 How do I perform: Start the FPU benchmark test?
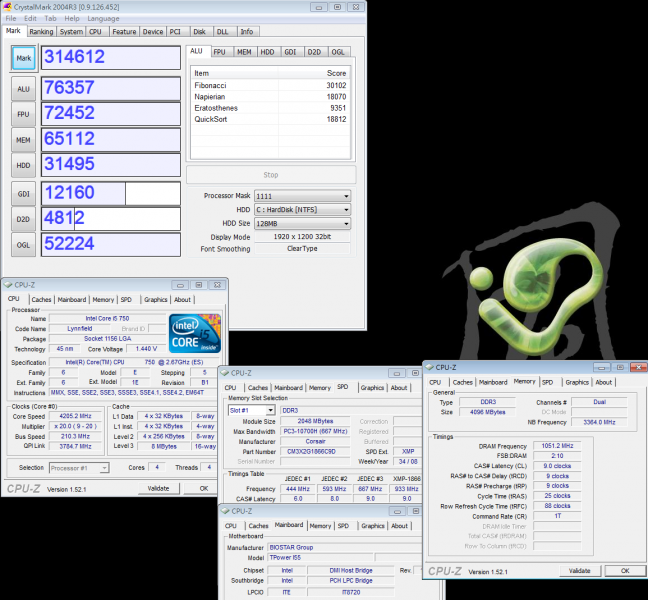(x=24, y=115)
